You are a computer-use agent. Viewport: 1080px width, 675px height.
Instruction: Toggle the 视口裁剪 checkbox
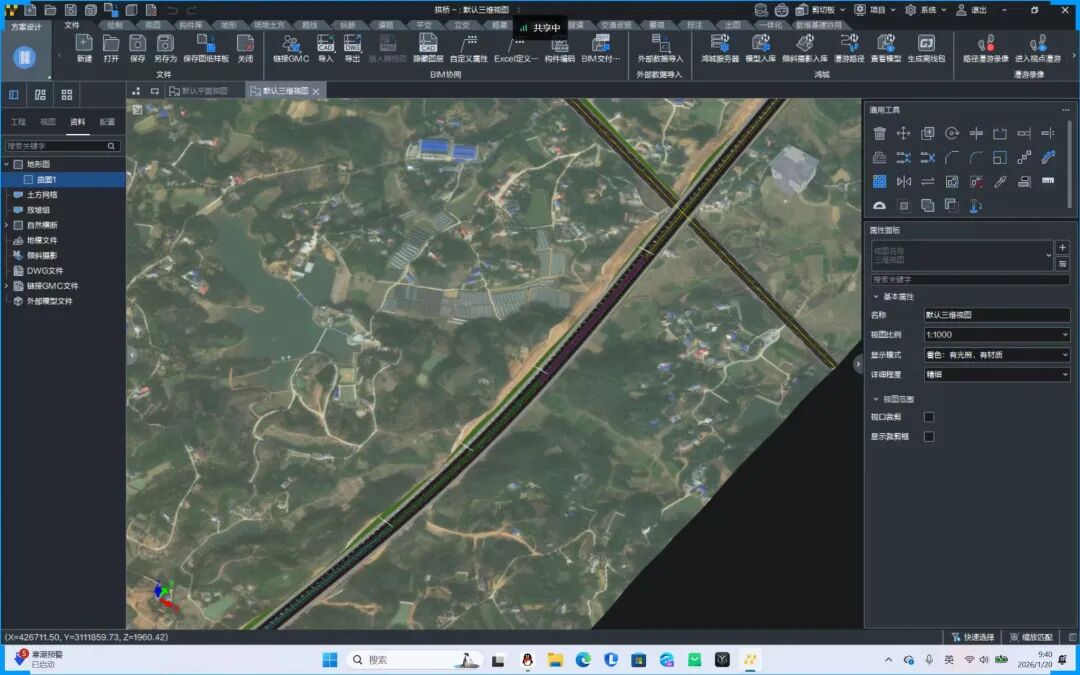click(x=928, y=417)
